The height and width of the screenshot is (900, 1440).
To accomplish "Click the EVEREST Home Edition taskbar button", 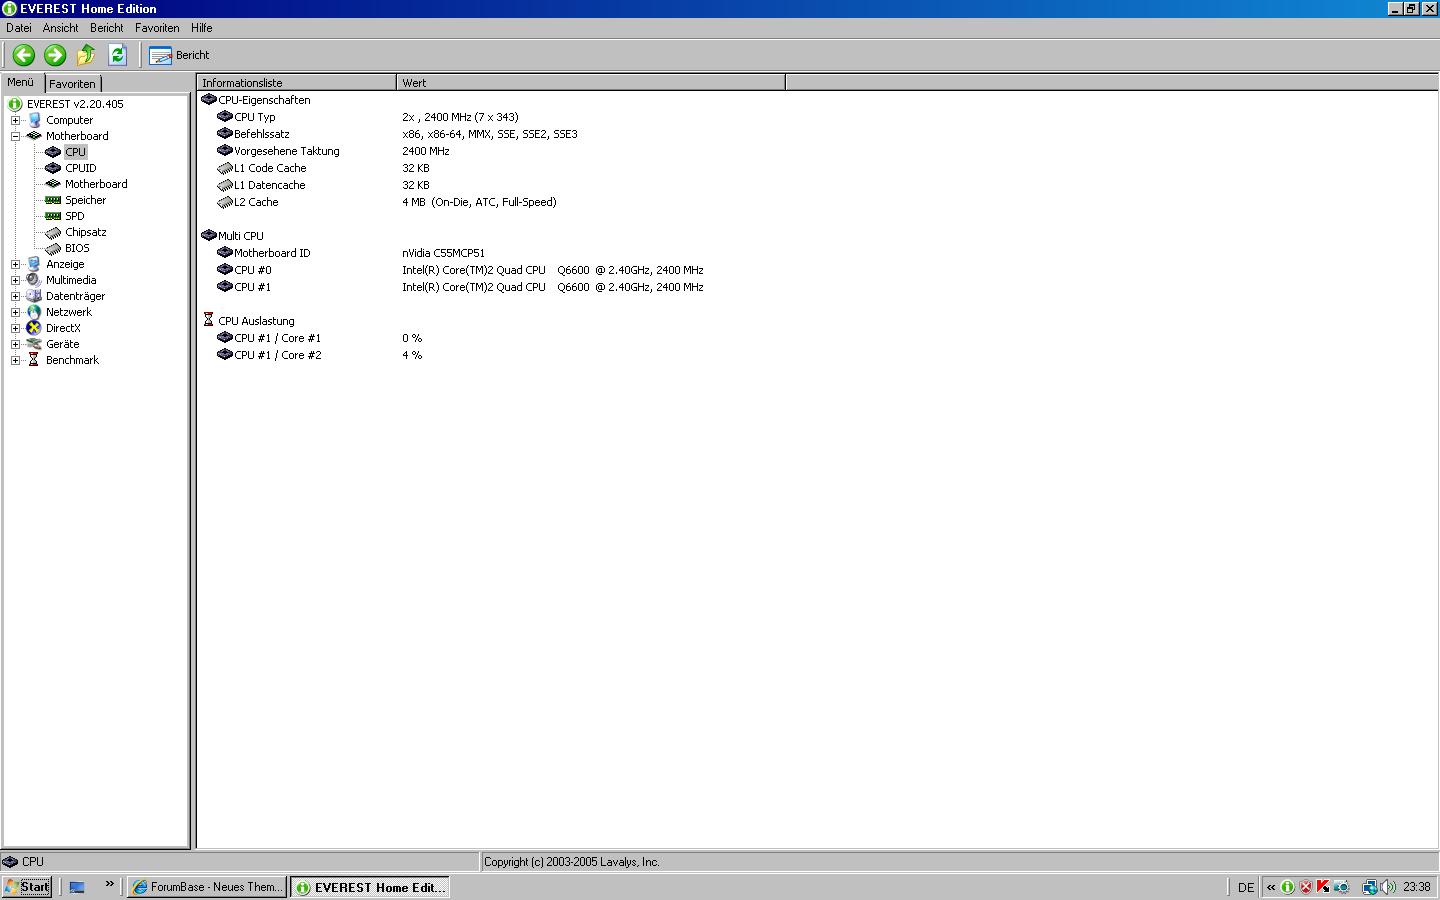I will click(370, 887).
